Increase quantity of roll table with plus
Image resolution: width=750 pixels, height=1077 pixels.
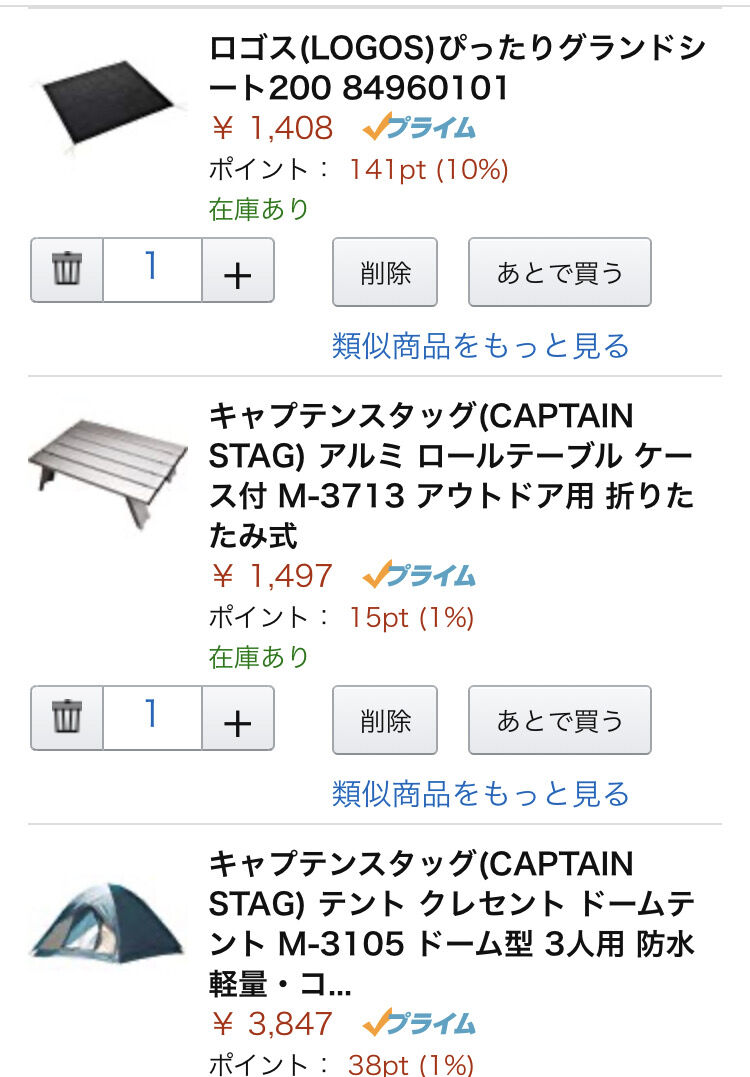tap(238, 718)
